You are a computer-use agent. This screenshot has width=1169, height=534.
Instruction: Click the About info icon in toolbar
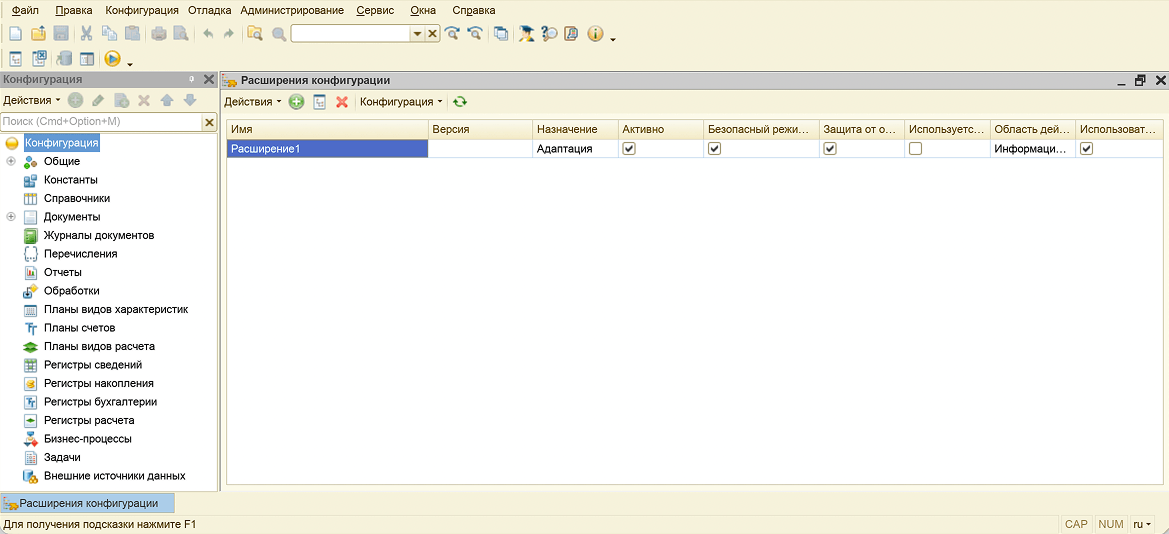click(x=595, y=34)
